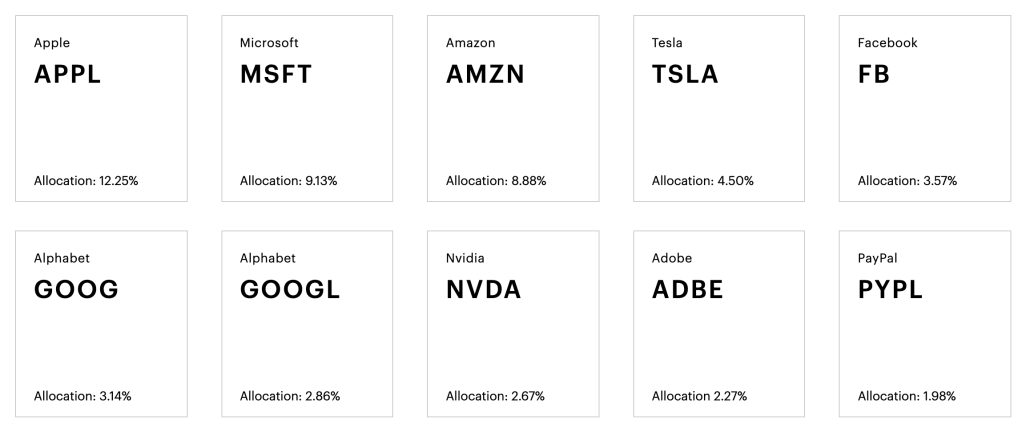Viewport: 1022px width, 428px height.
Task: Open the ADBE ticker heading
Action: [x=687, y=290]
